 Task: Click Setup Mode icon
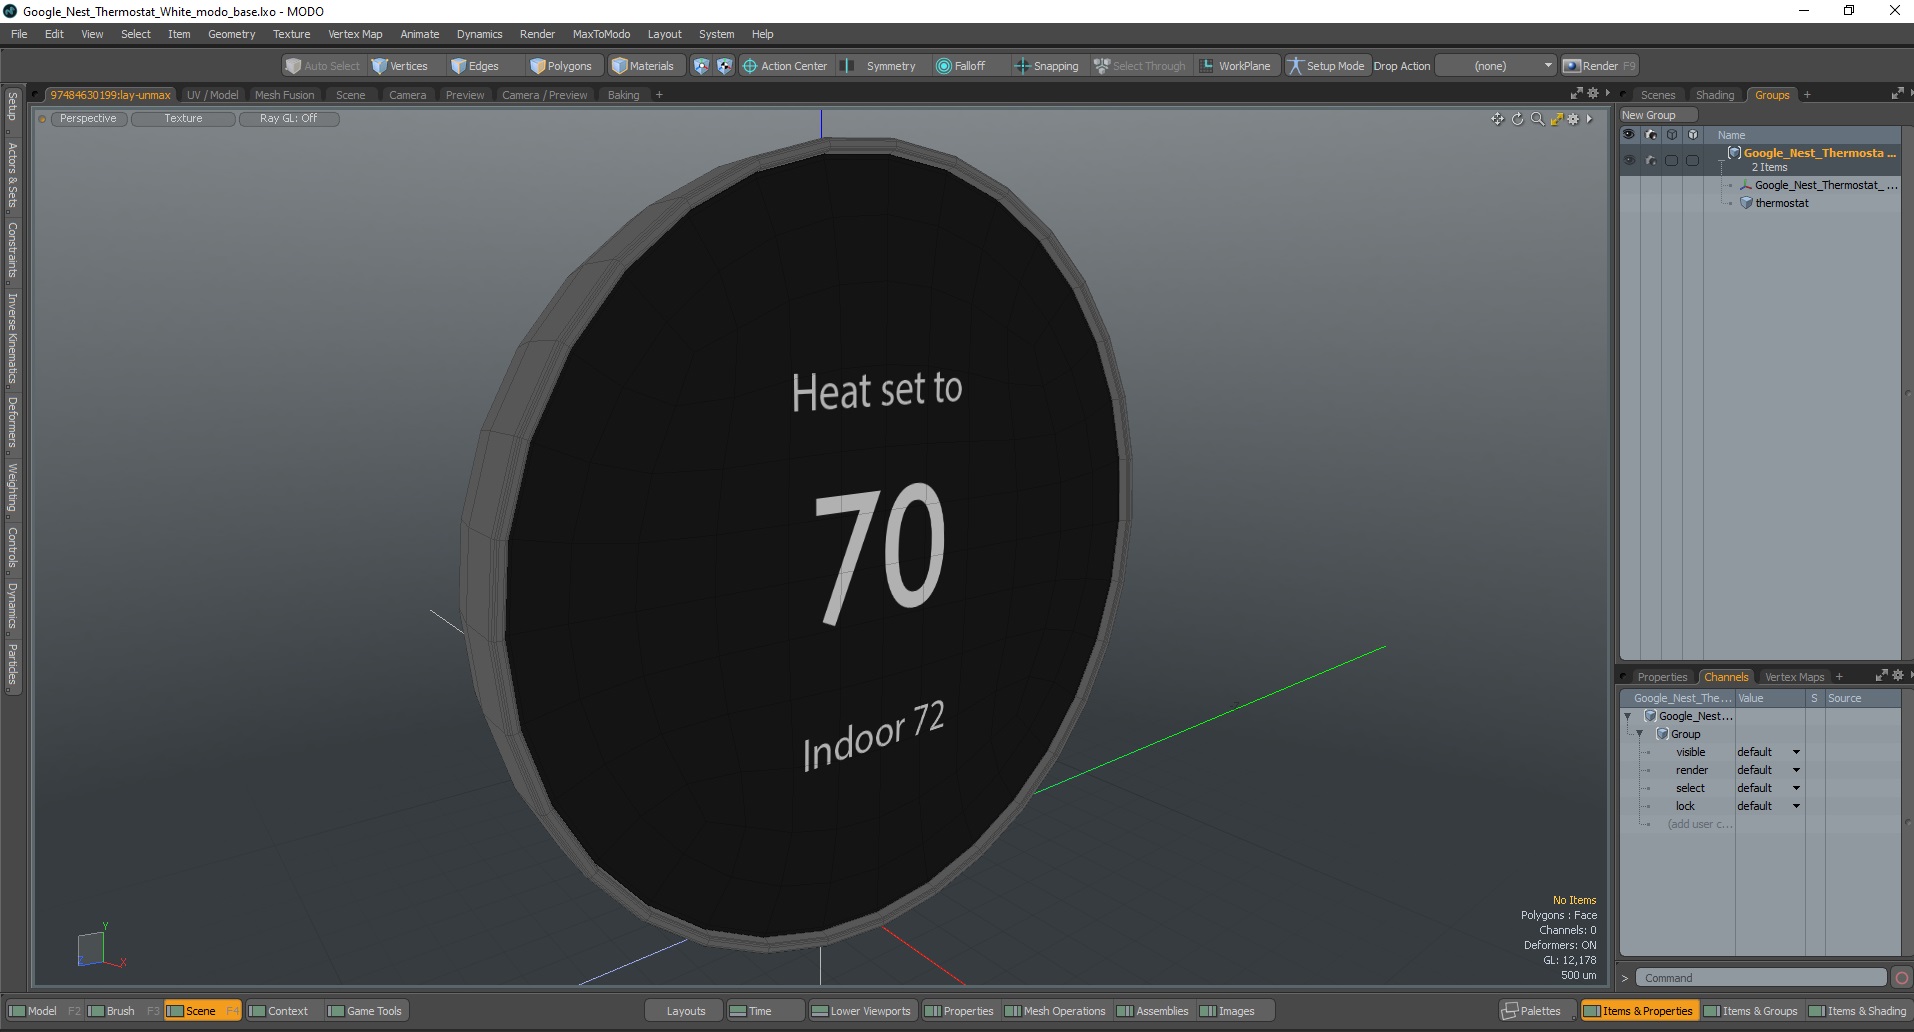tap(1296, 66)
